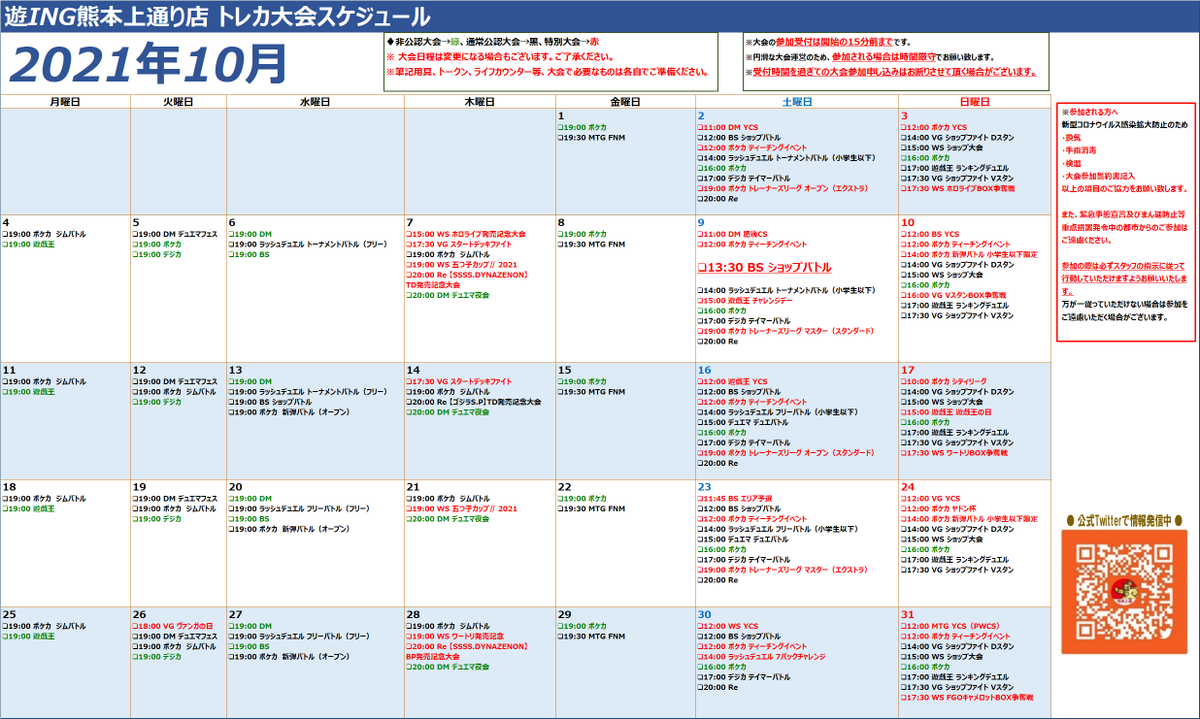Click '11:00 DM YCS' on October 2
The width and height of the screenshot is (1200, 719).
pos(730,128)
